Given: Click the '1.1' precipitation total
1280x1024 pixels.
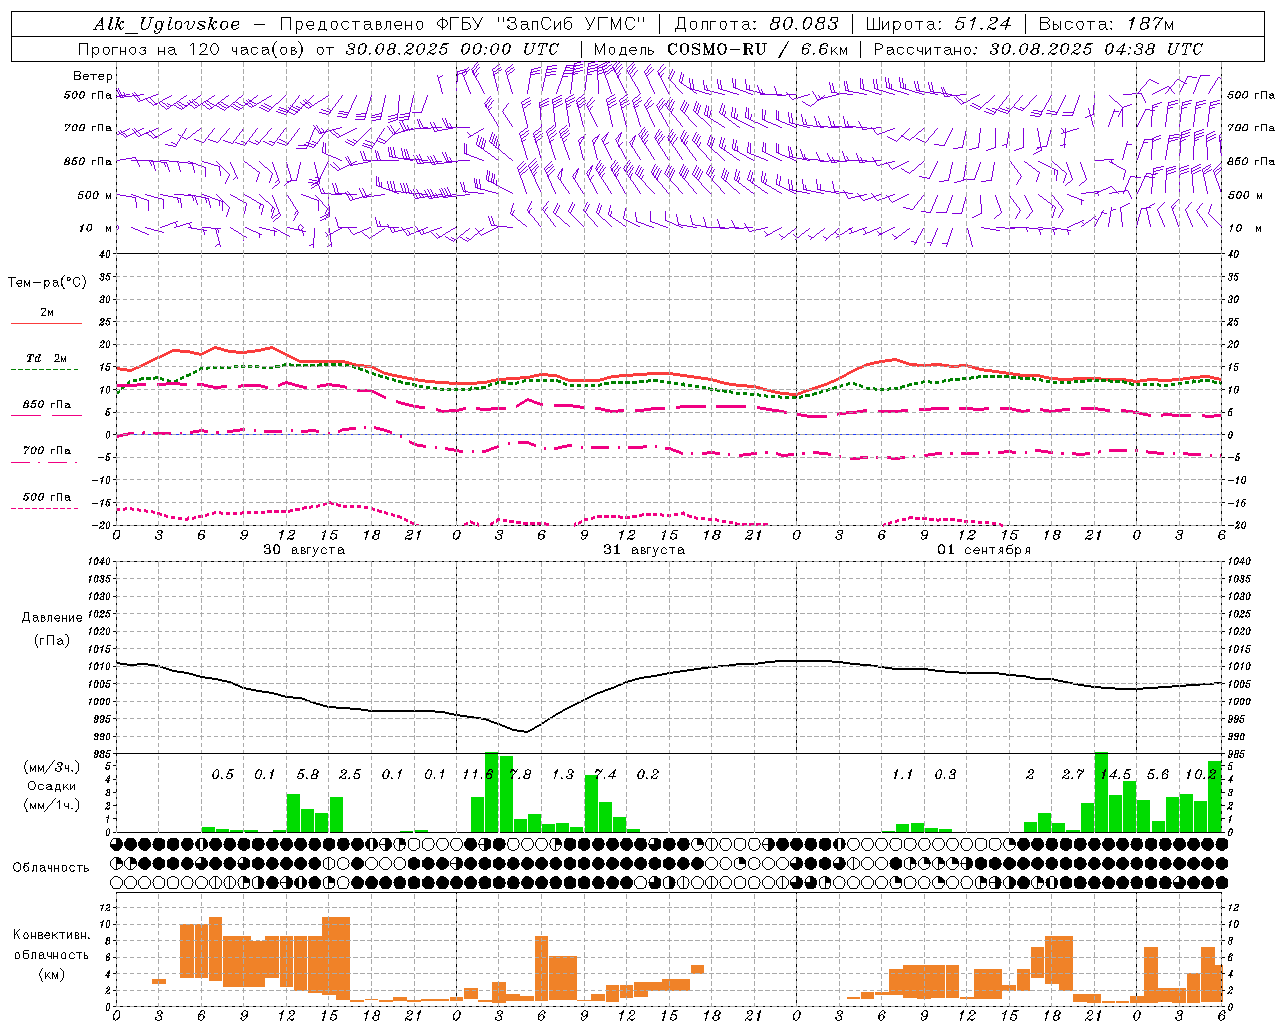Looking at the screenshot, I should tap(902, 775).
